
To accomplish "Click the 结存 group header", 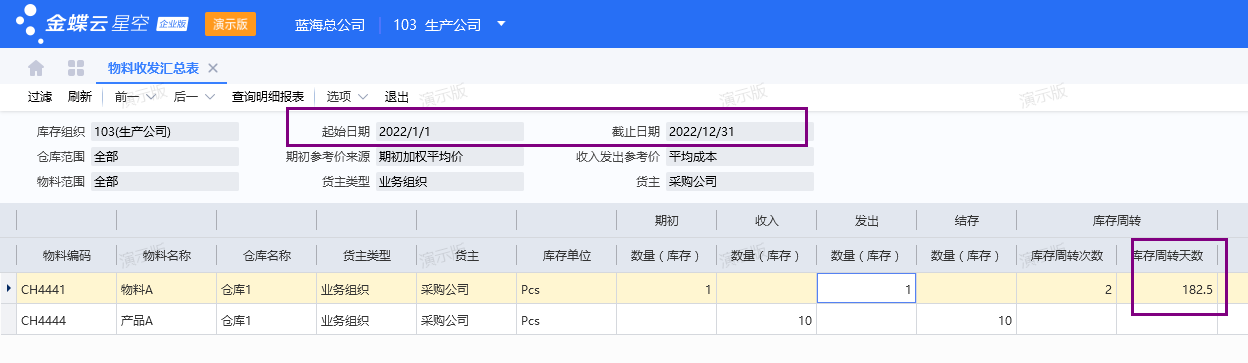I will click(x=967, y=220).
